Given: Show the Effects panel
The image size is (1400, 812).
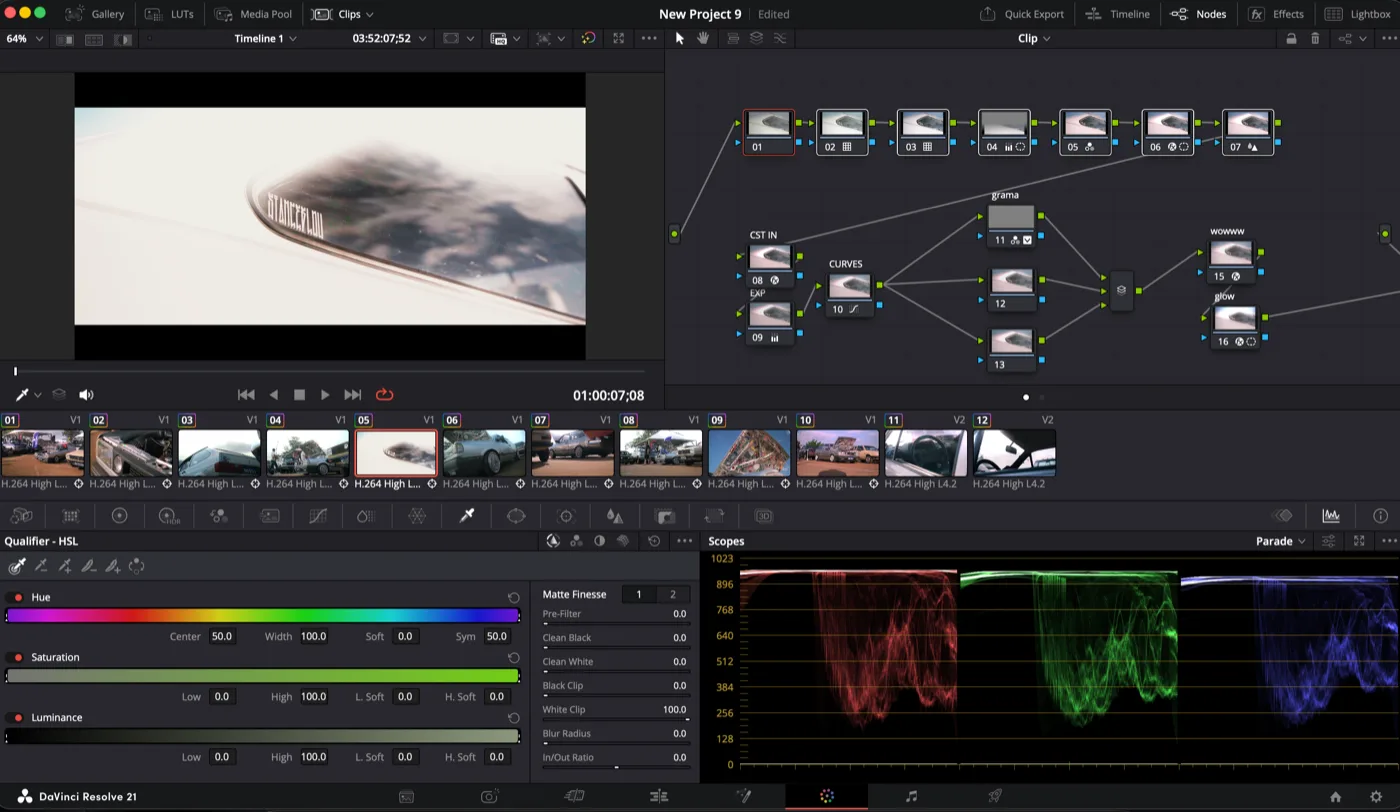Looking at the screenshot, I should (x=1277, y=14).
